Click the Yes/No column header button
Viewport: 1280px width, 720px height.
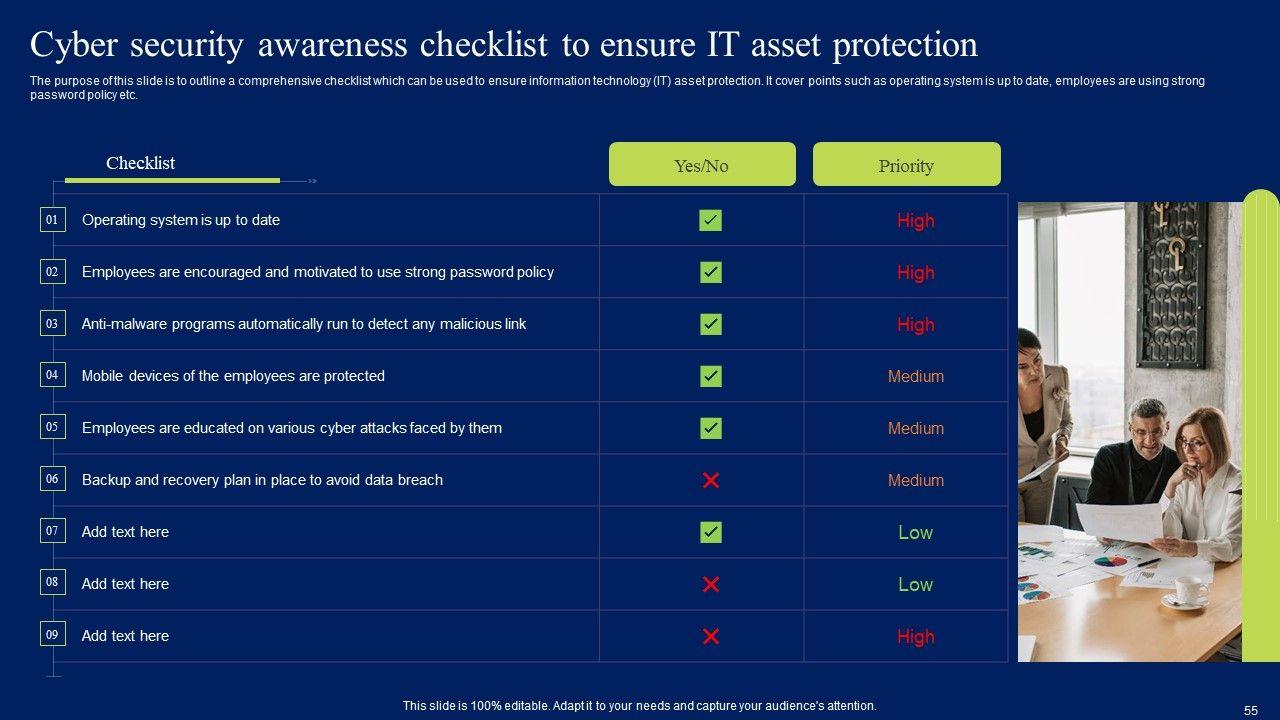click(x=702, y=165)
